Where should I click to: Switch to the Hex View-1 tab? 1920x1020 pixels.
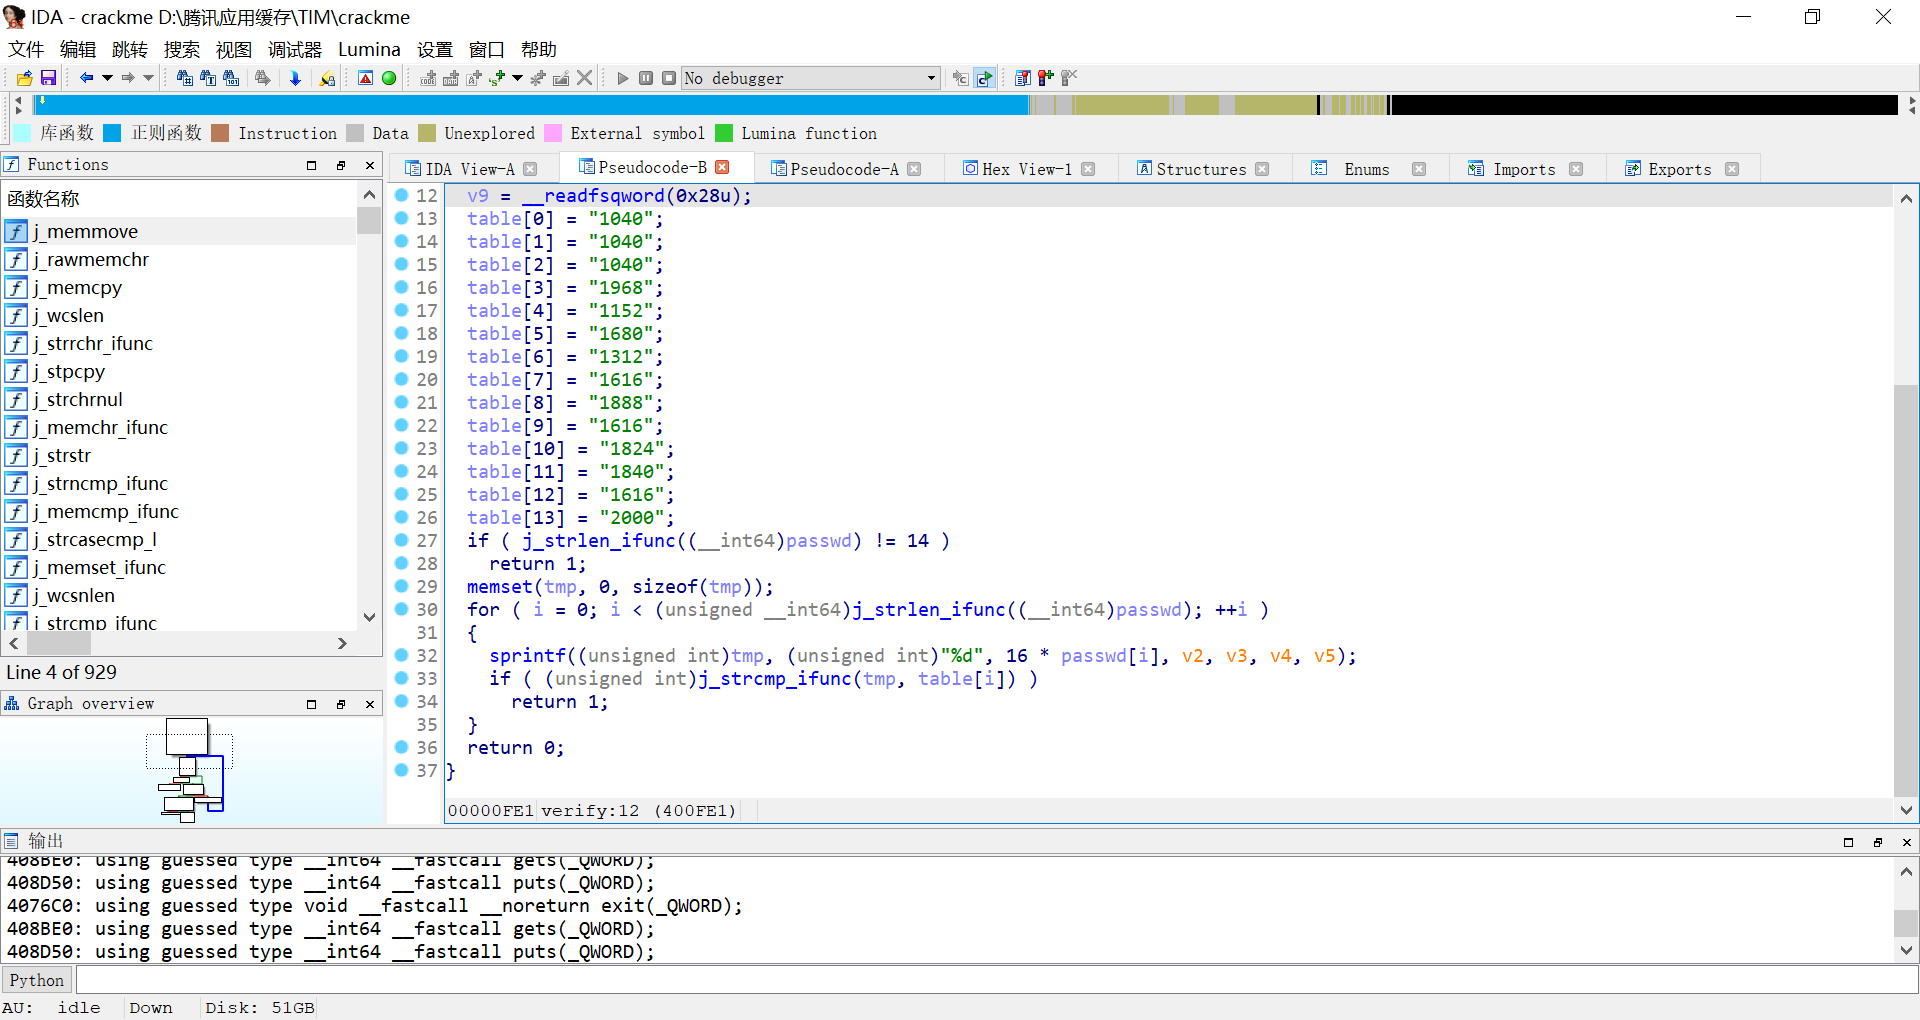tap(1026, 169)
